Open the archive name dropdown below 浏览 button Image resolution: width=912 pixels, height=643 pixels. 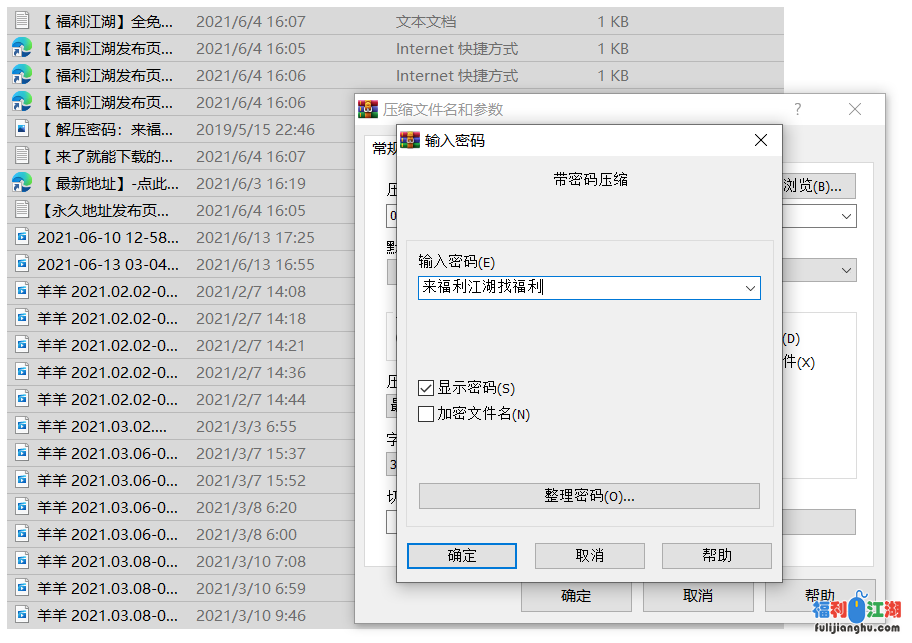pos(847,215)
